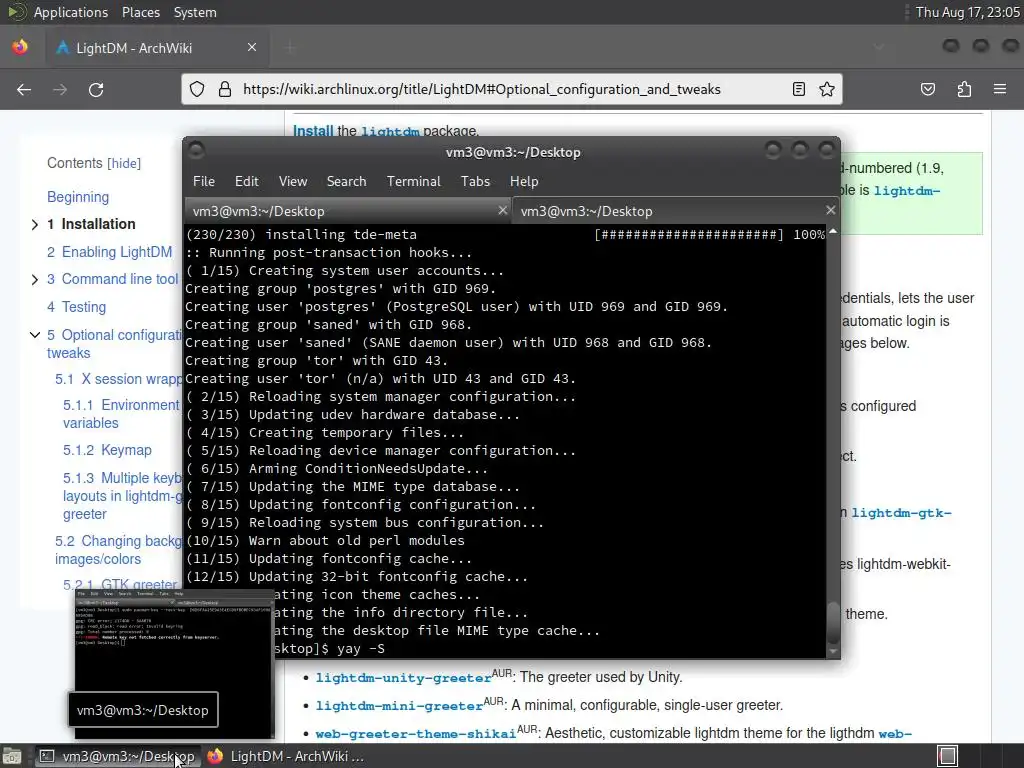Reload the ArchWiki page
Screen dimensions: 1024x768
(x=96, y=89)
